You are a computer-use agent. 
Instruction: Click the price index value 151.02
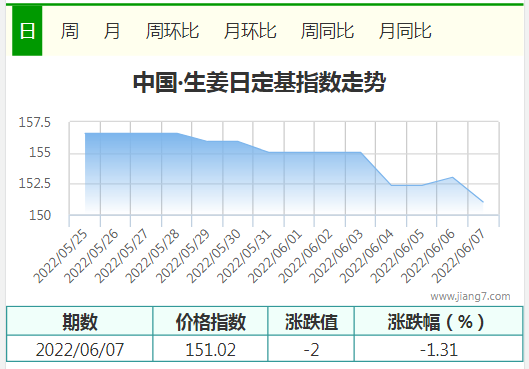[x=210, y=349]
